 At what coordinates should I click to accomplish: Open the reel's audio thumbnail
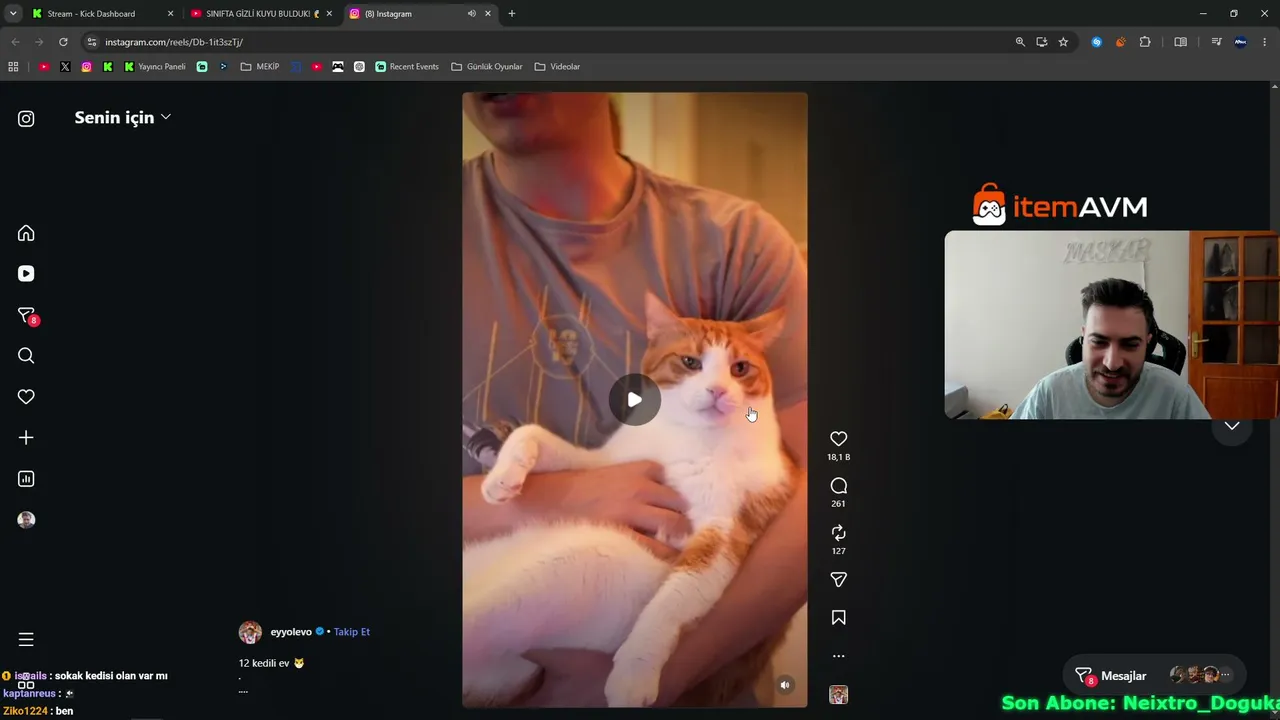tap(838, 695)
